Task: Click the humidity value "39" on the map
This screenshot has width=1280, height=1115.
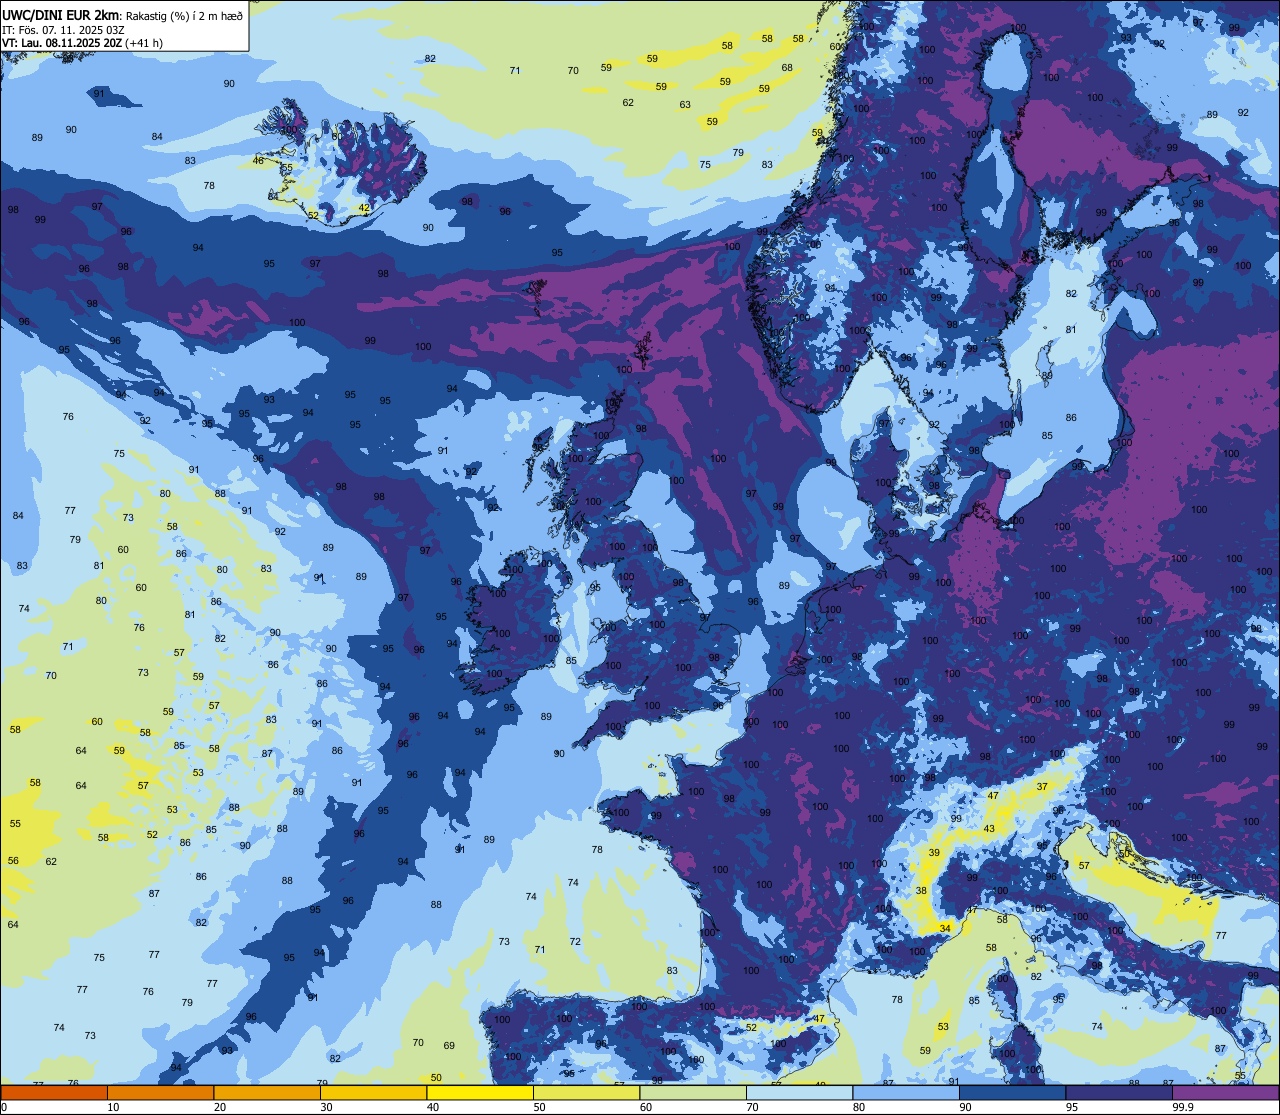Action: pyautogui.click(x=934, y=853)
